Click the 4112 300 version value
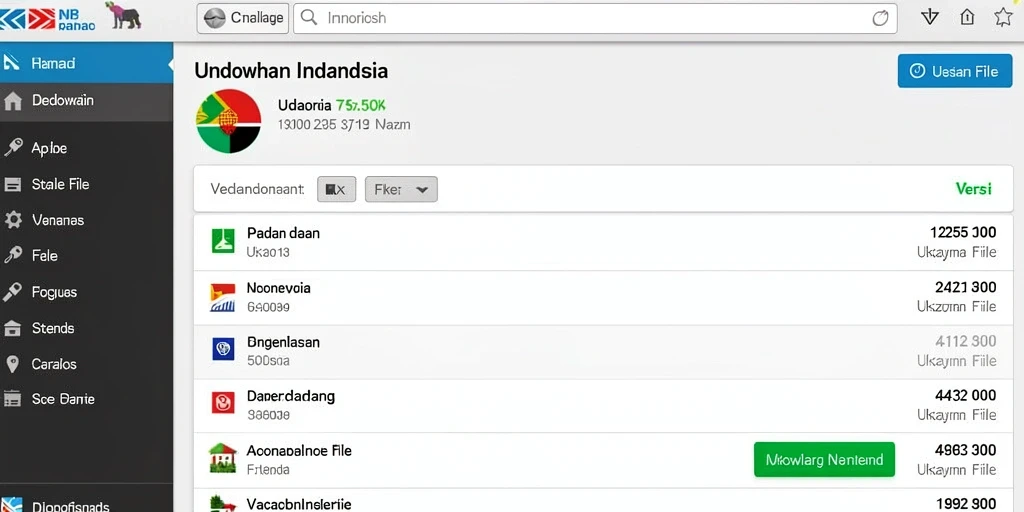 (x=966, y=341)
